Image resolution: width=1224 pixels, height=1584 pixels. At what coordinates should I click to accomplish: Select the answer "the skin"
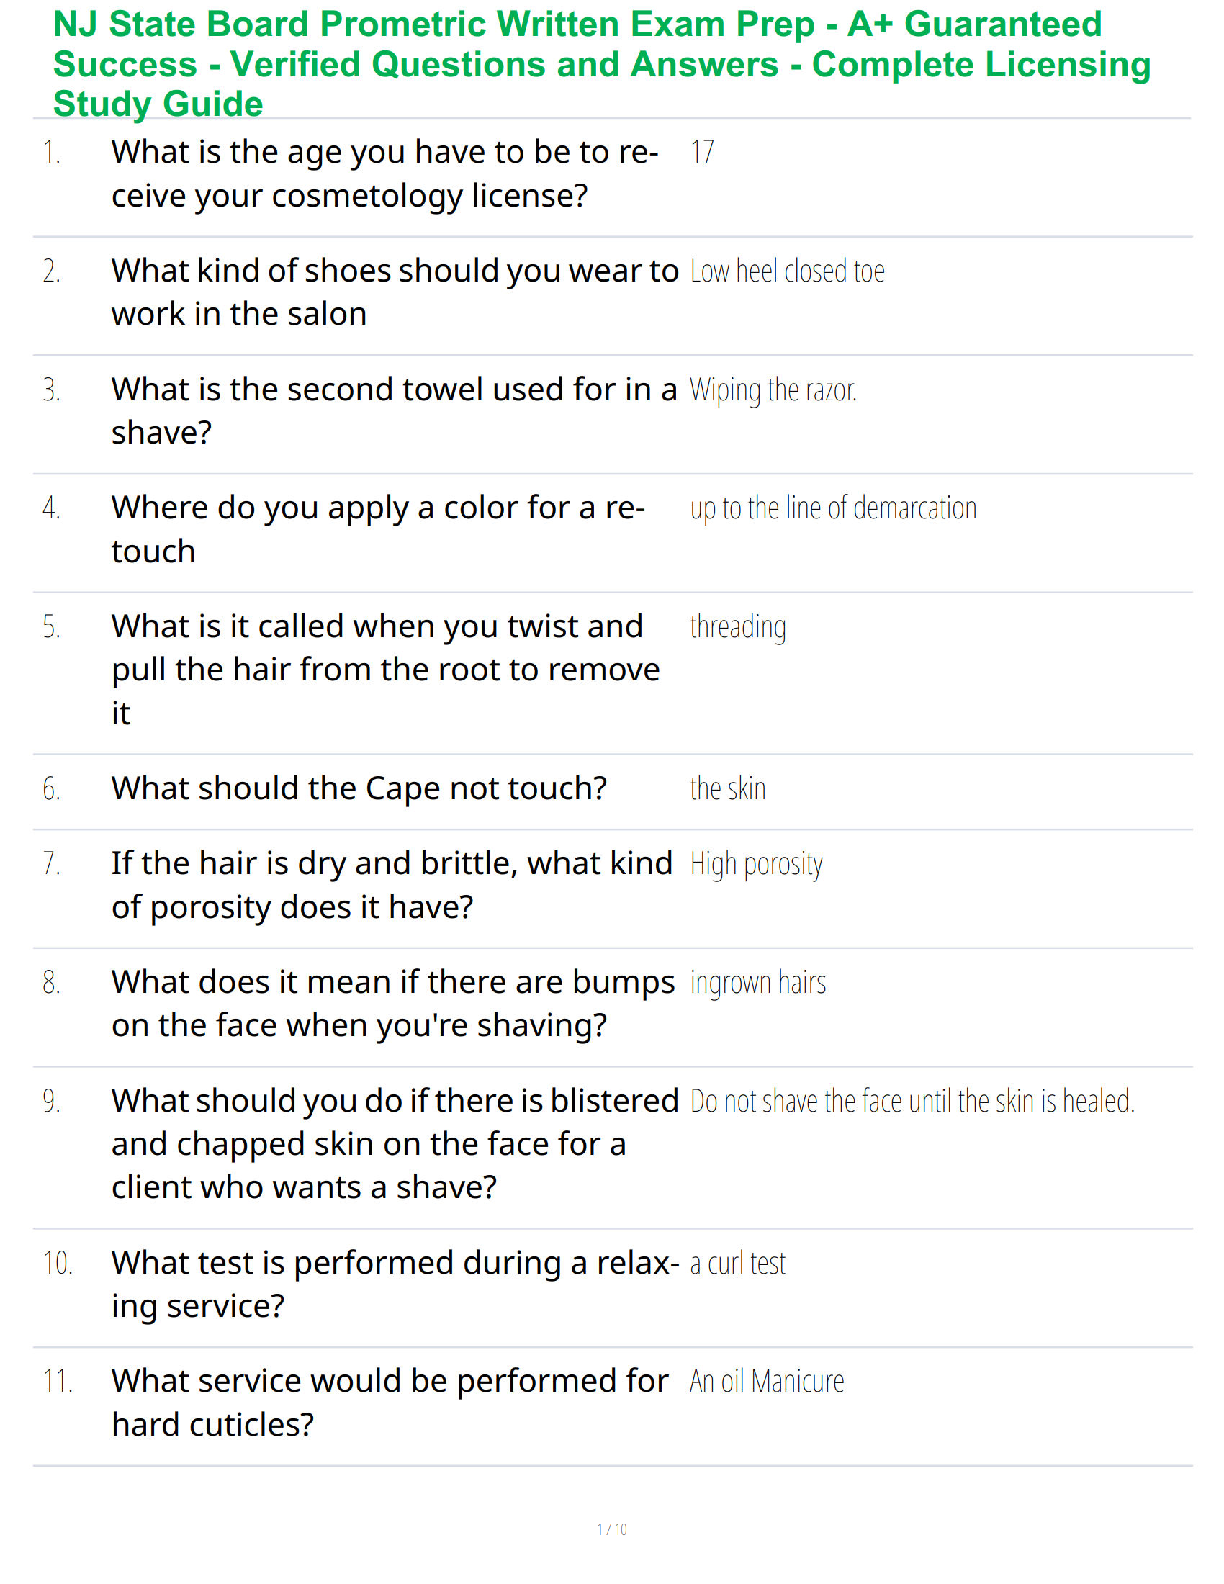tap(728, 789)
